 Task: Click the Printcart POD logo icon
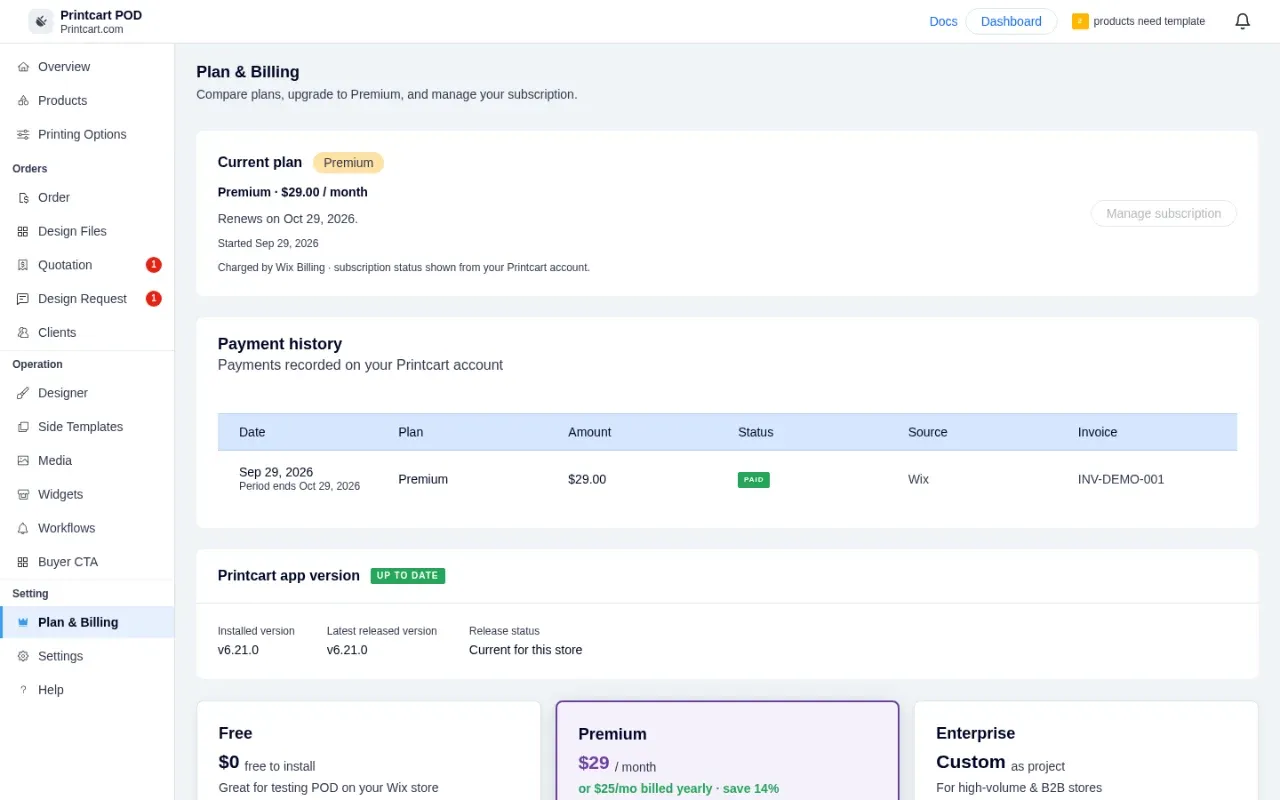41,21
